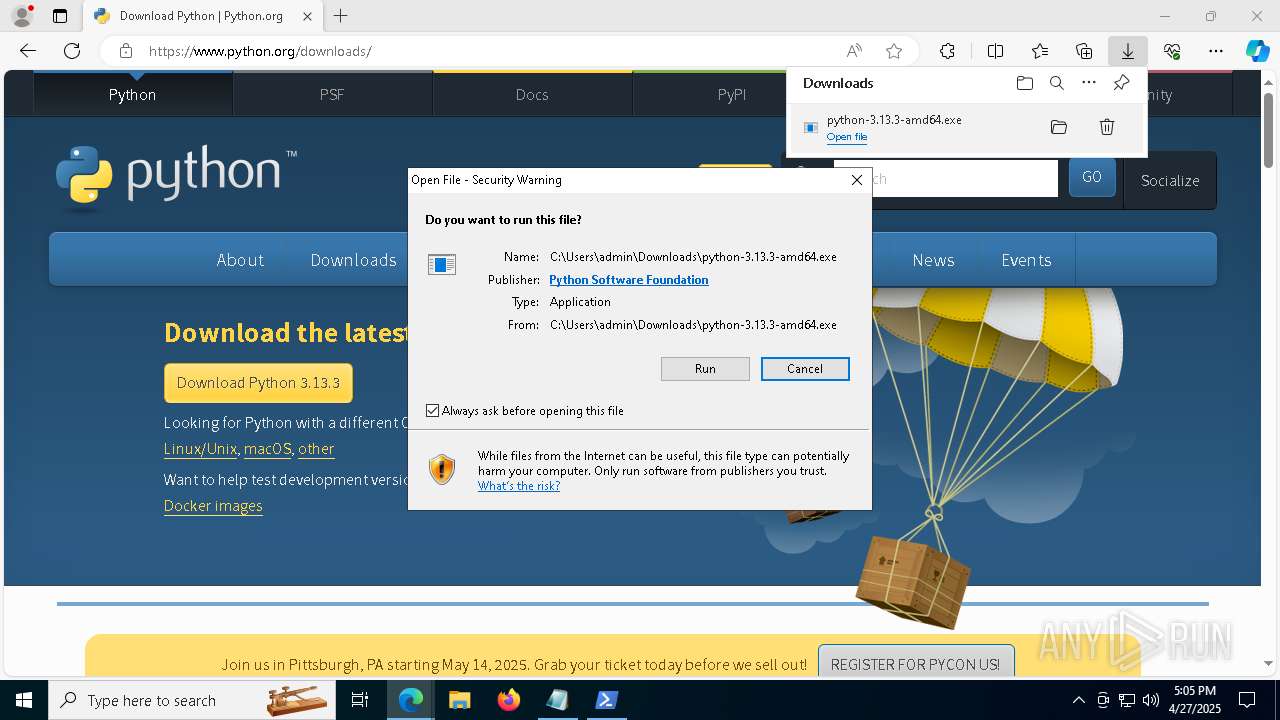Open Edge Settings and more menu
1280x720 pixels.
tap(1216, 51)
